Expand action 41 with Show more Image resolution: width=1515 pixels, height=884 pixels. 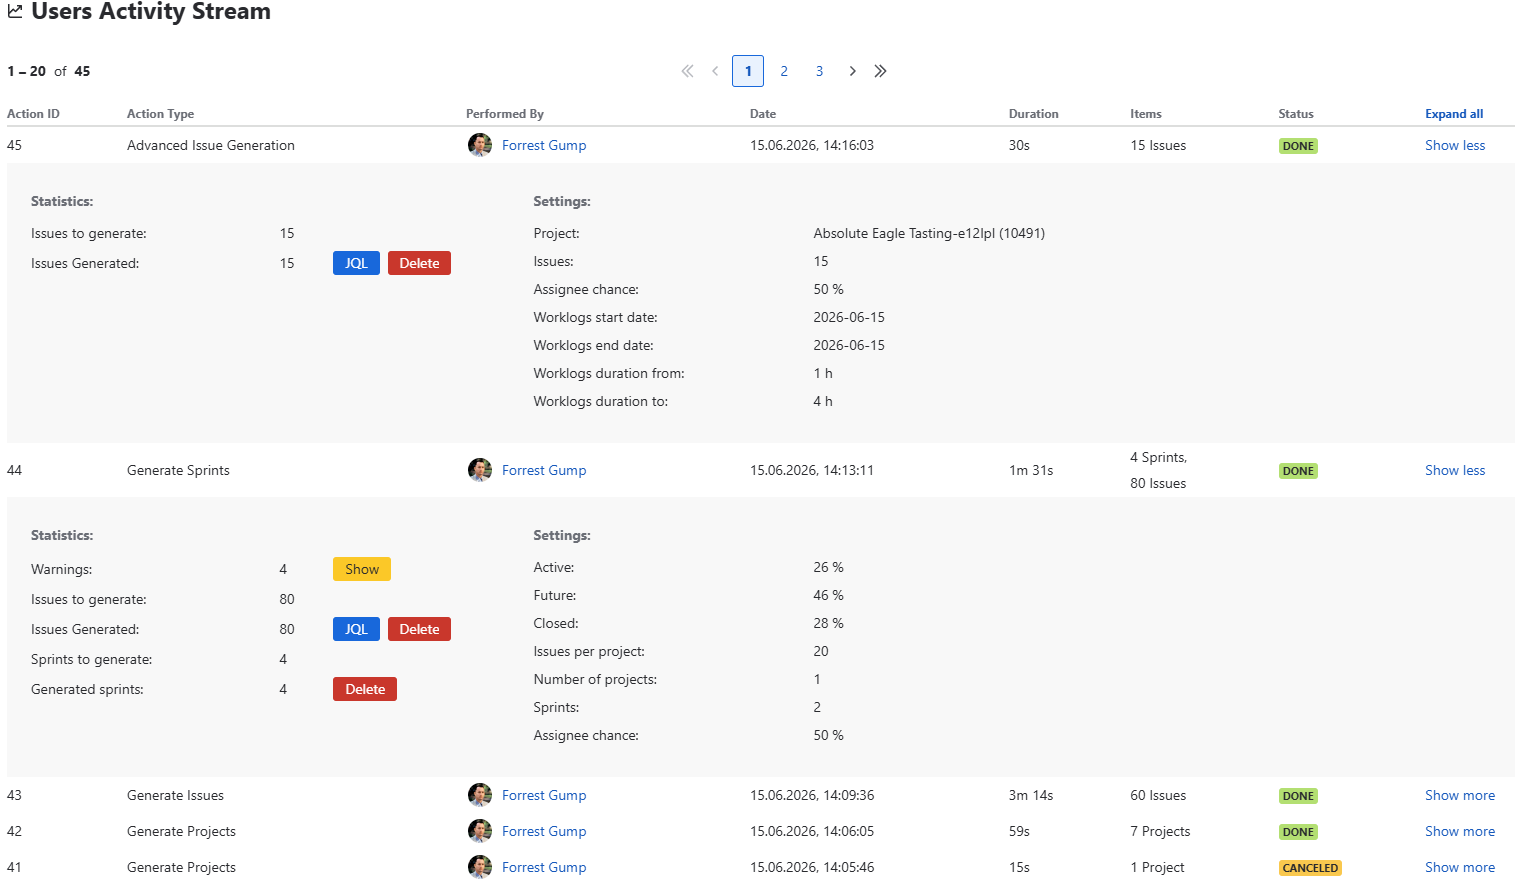tap(1460, 867)
